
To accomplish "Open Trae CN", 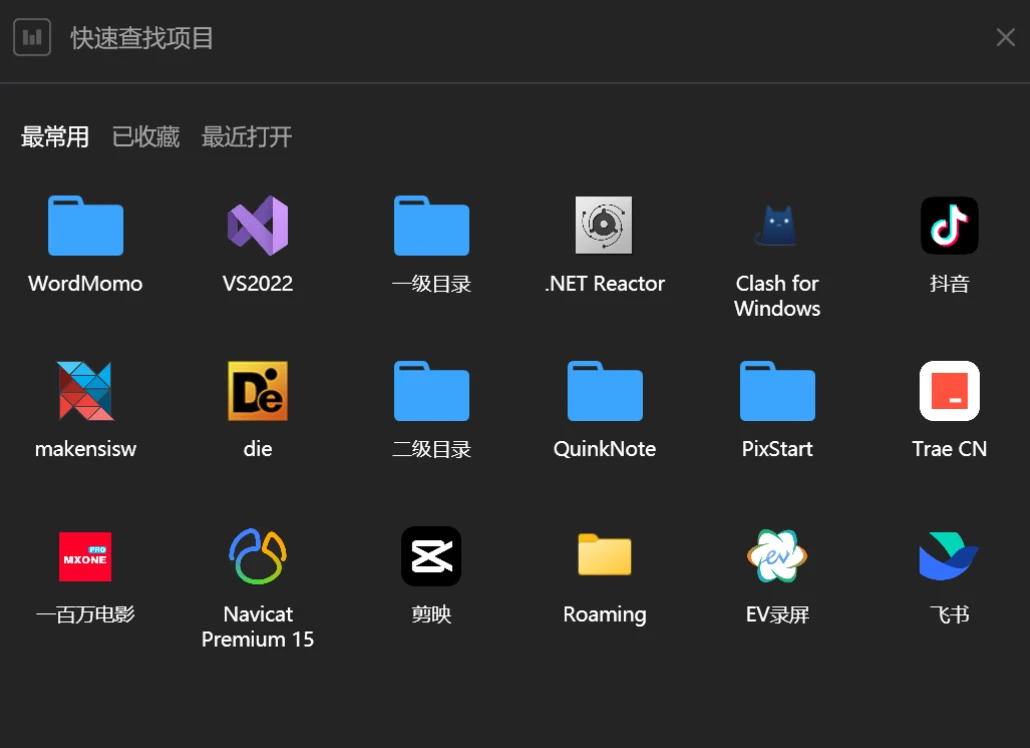I will [949, 391].
